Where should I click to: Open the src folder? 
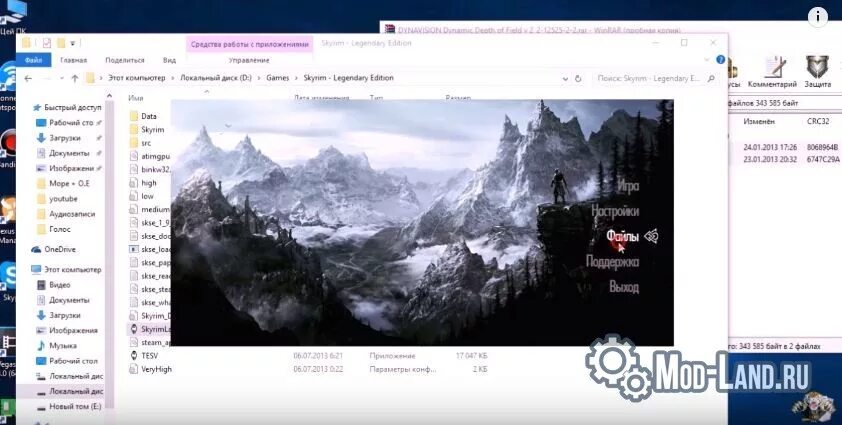point(141,143)
